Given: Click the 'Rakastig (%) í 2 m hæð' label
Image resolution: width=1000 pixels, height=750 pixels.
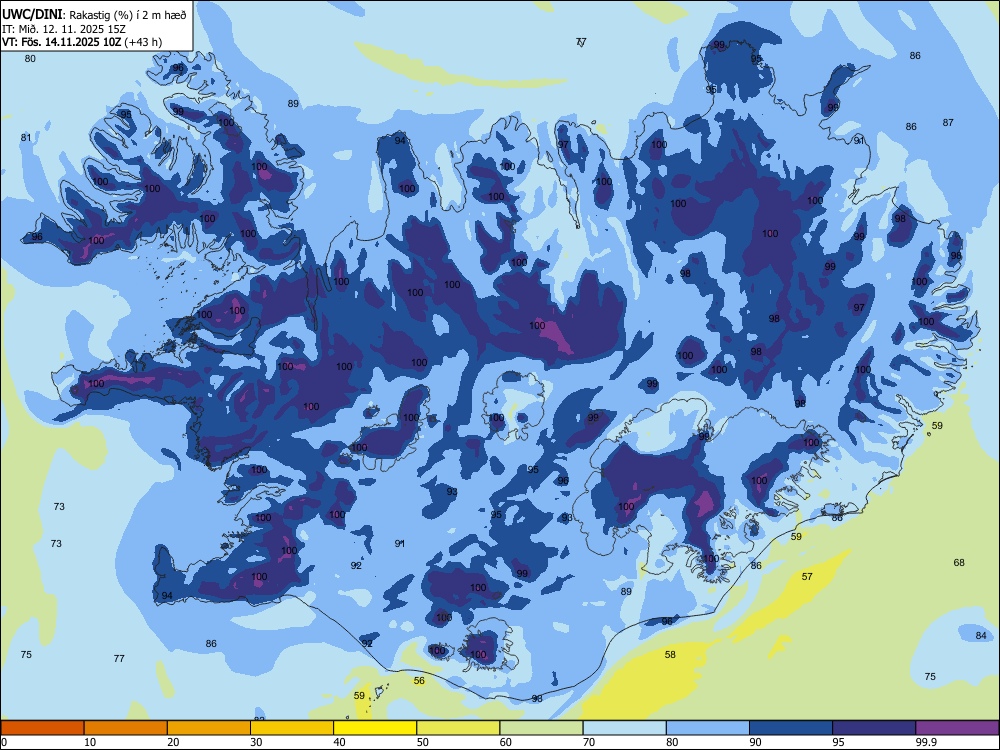Looking at the screenshot, I should [128, 15].
